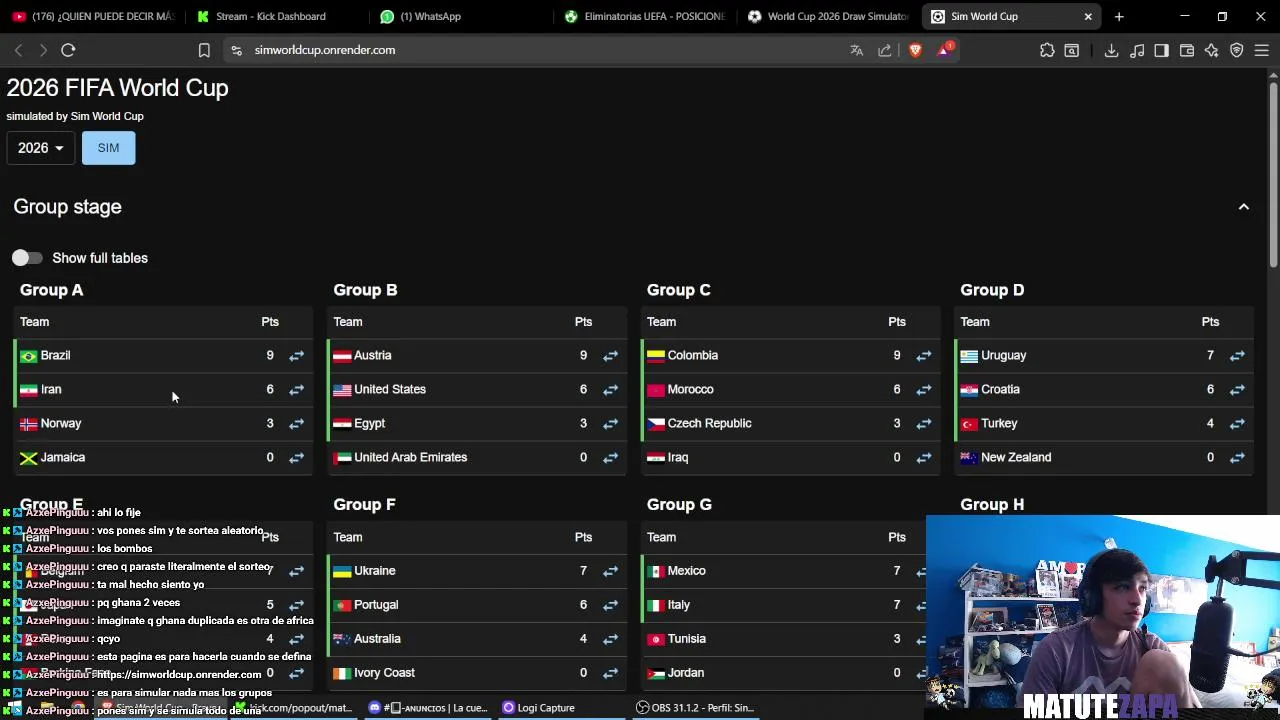Open the page translate icon
The image size is (1280, 720).
(857, 50)
